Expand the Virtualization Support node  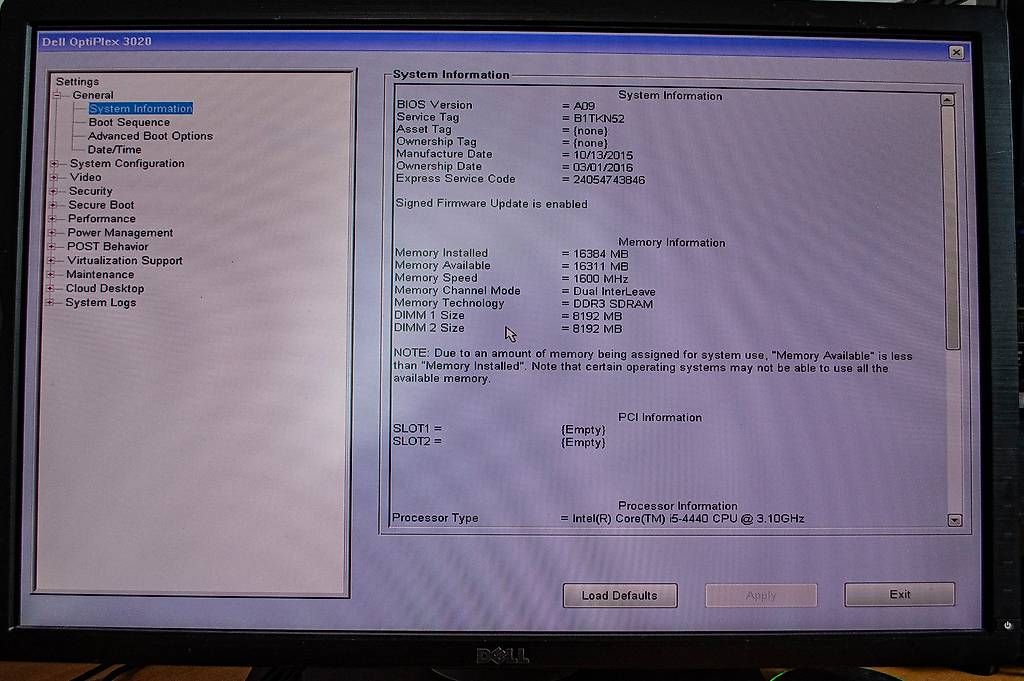(51, 261)
